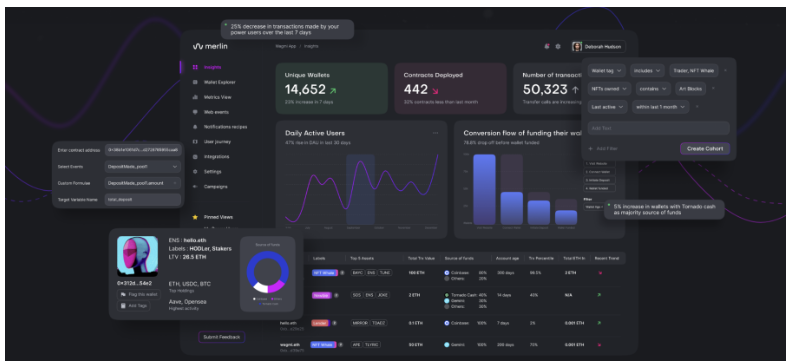
Task: Open User journey in the sidebar
Action: point(217,142)
